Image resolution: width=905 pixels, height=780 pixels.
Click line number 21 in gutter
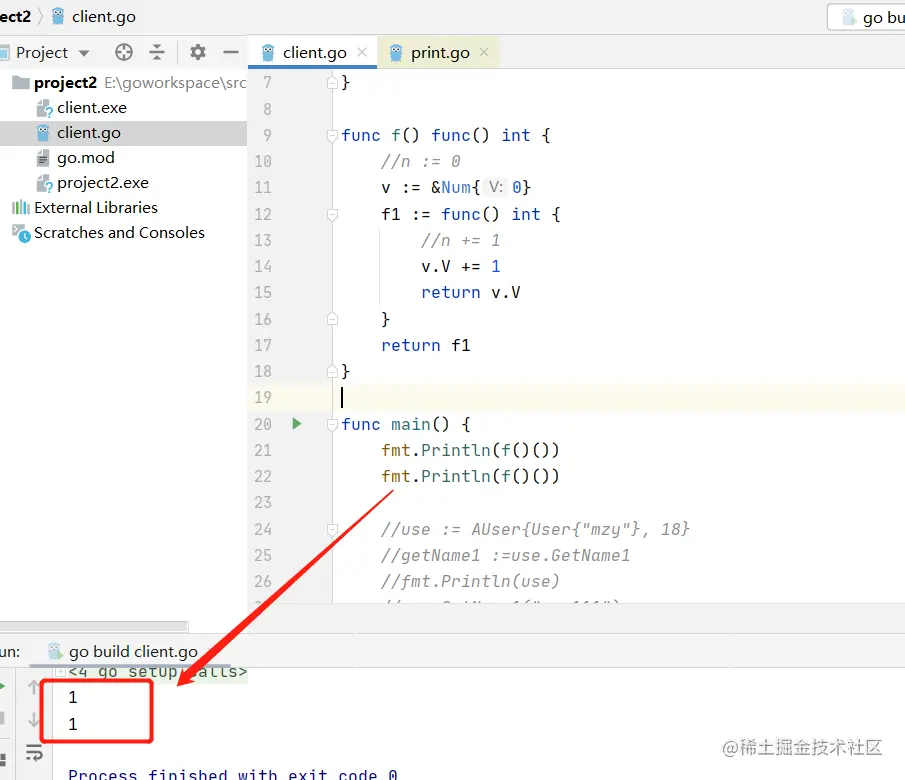point(263,450)
